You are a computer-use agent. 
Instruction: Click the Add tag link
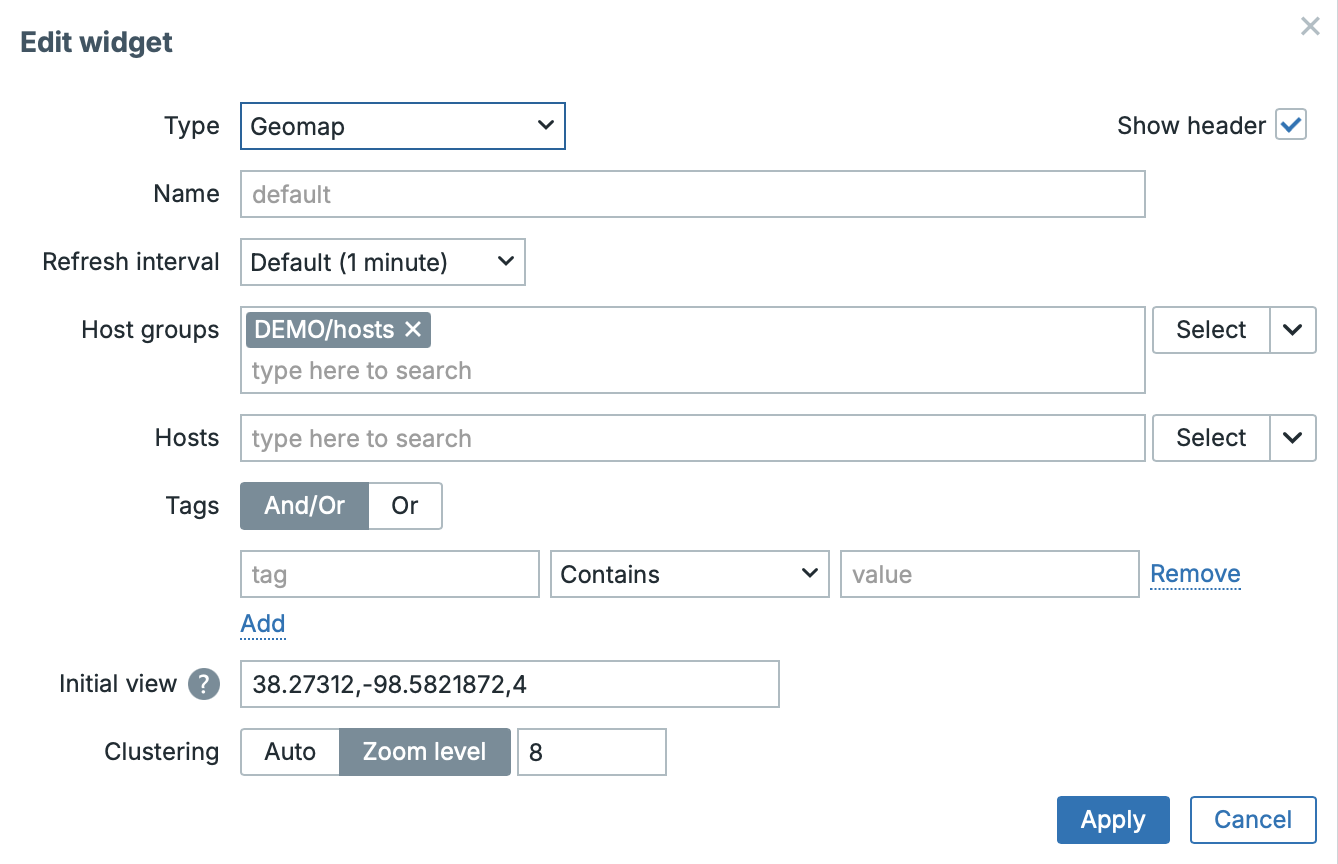[263, 624]
